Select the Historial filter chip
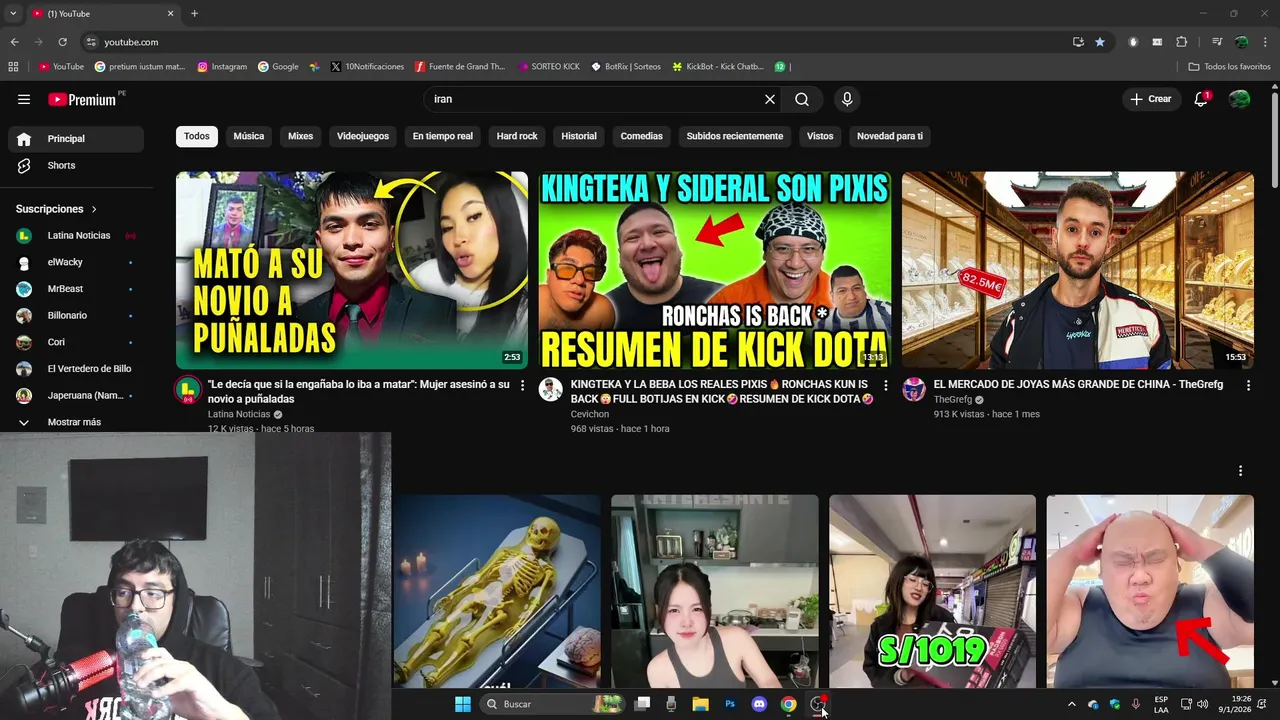 pyautogui.click(x=579, y=136)
